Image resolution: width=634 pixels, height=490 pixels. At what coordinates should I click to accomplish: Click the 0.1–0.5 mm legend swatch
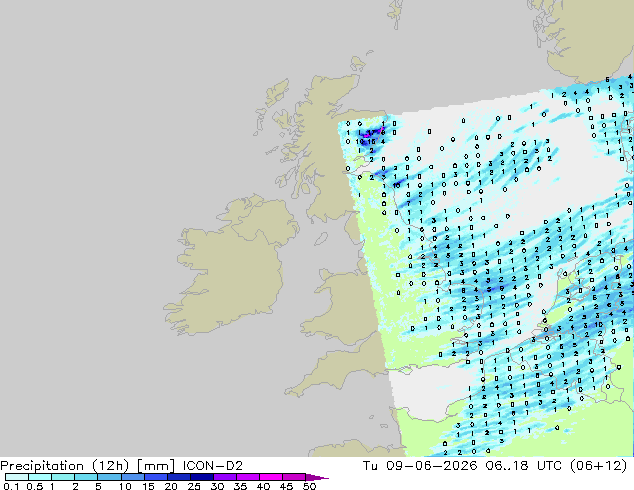click(17, 477)
